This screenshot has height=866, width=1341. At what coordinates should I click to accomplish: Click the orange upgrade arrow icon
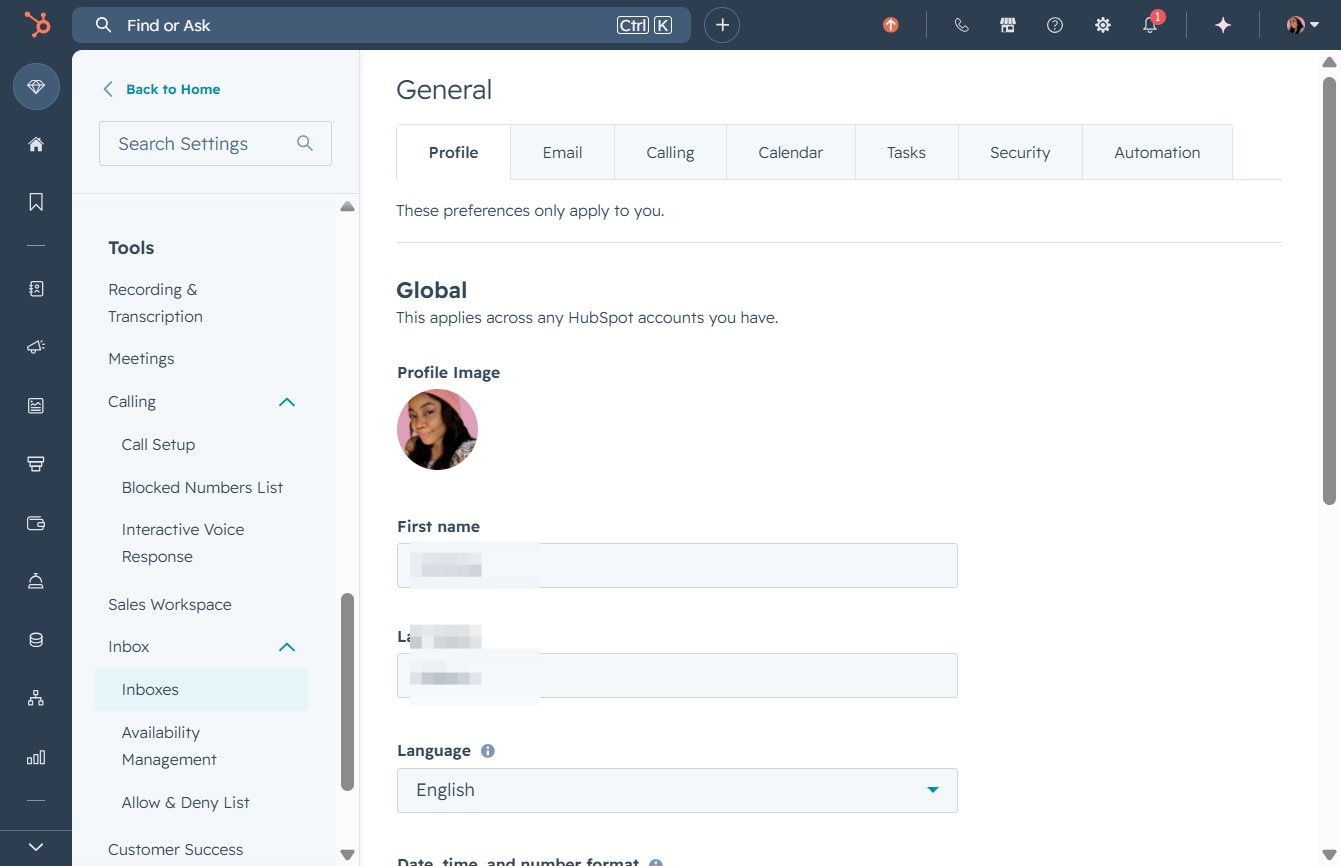click(891, 25)
